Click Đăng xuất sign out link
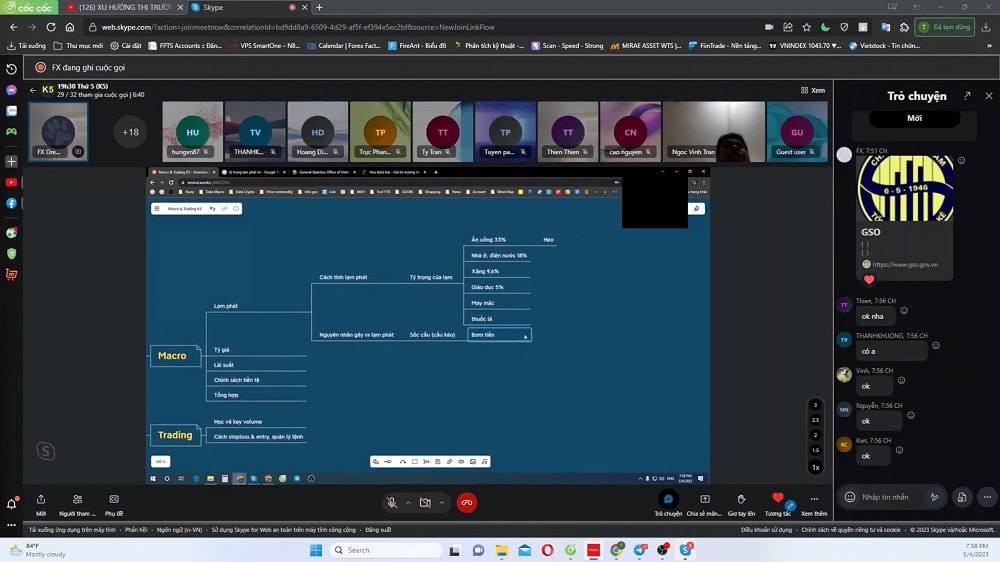The height and width of the screenshot is (562, 1000). point(378,529)
